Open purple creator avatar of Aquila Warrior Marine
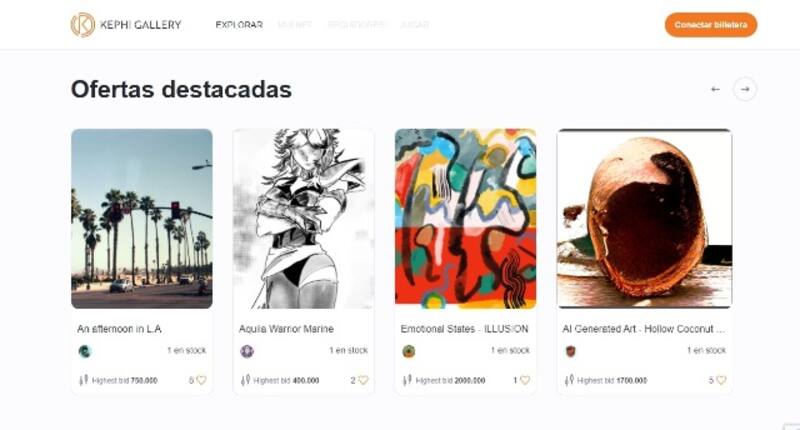800x430 pixels. click(x=247, y=351)
